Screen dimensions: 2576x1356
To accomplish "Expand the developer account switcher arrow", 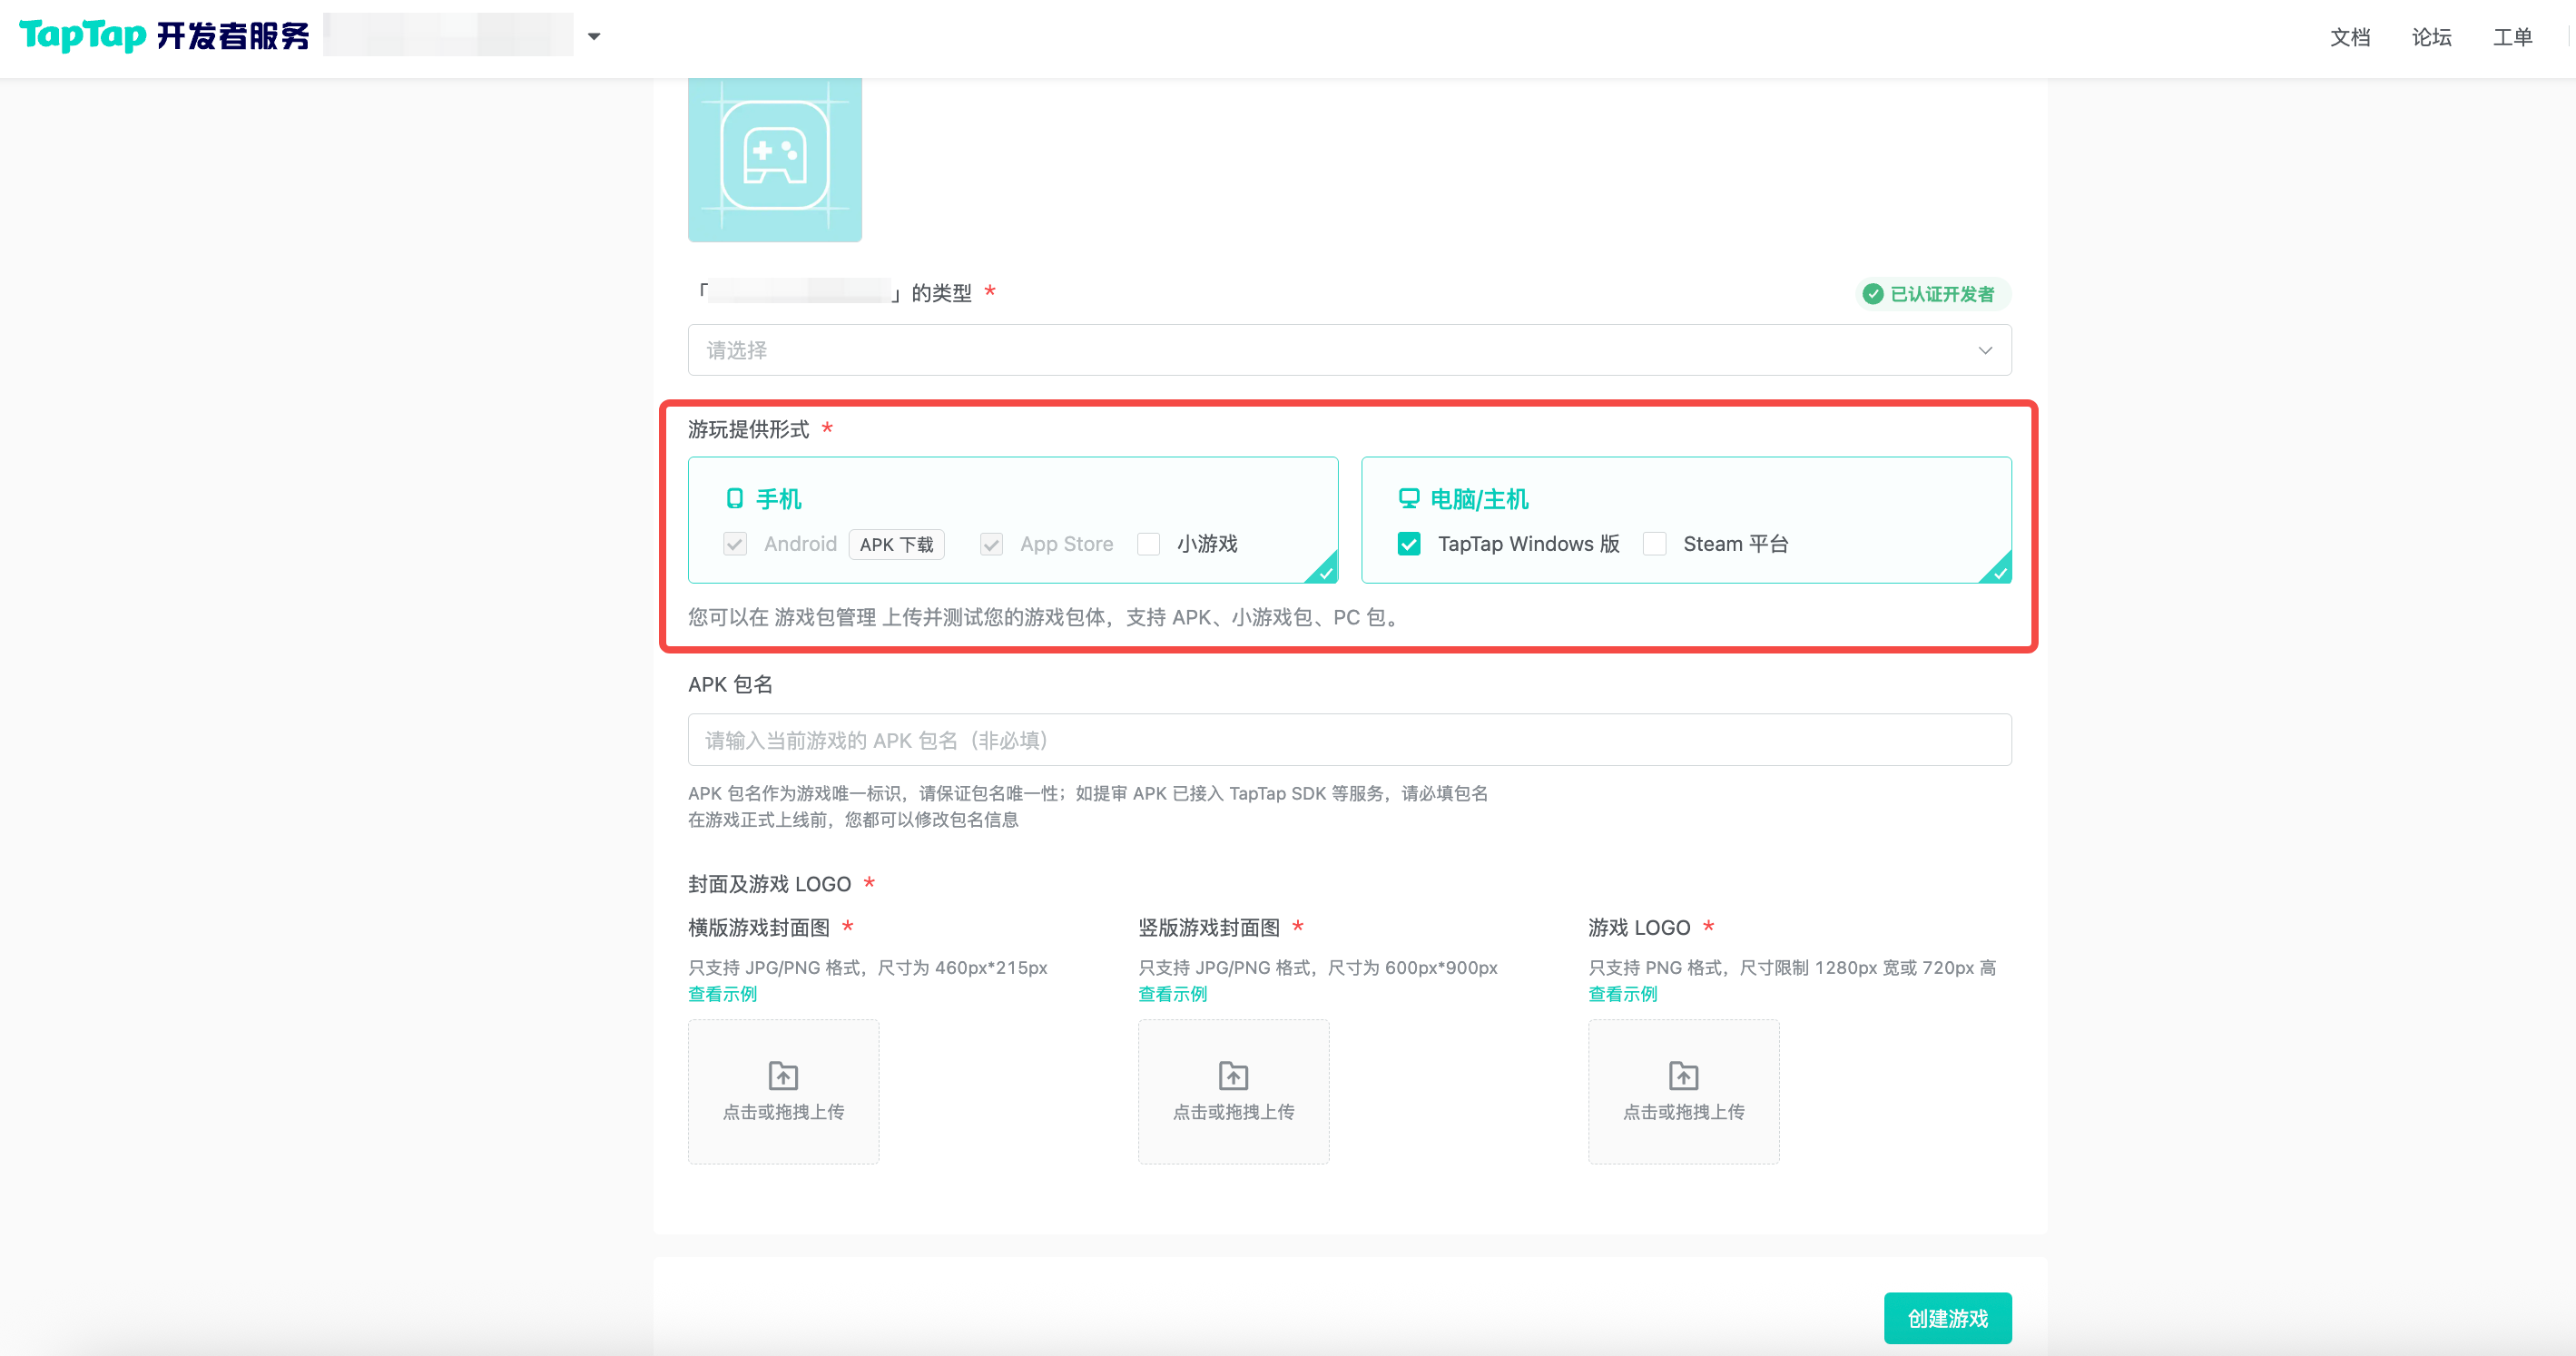I will [x=594, y=37].
